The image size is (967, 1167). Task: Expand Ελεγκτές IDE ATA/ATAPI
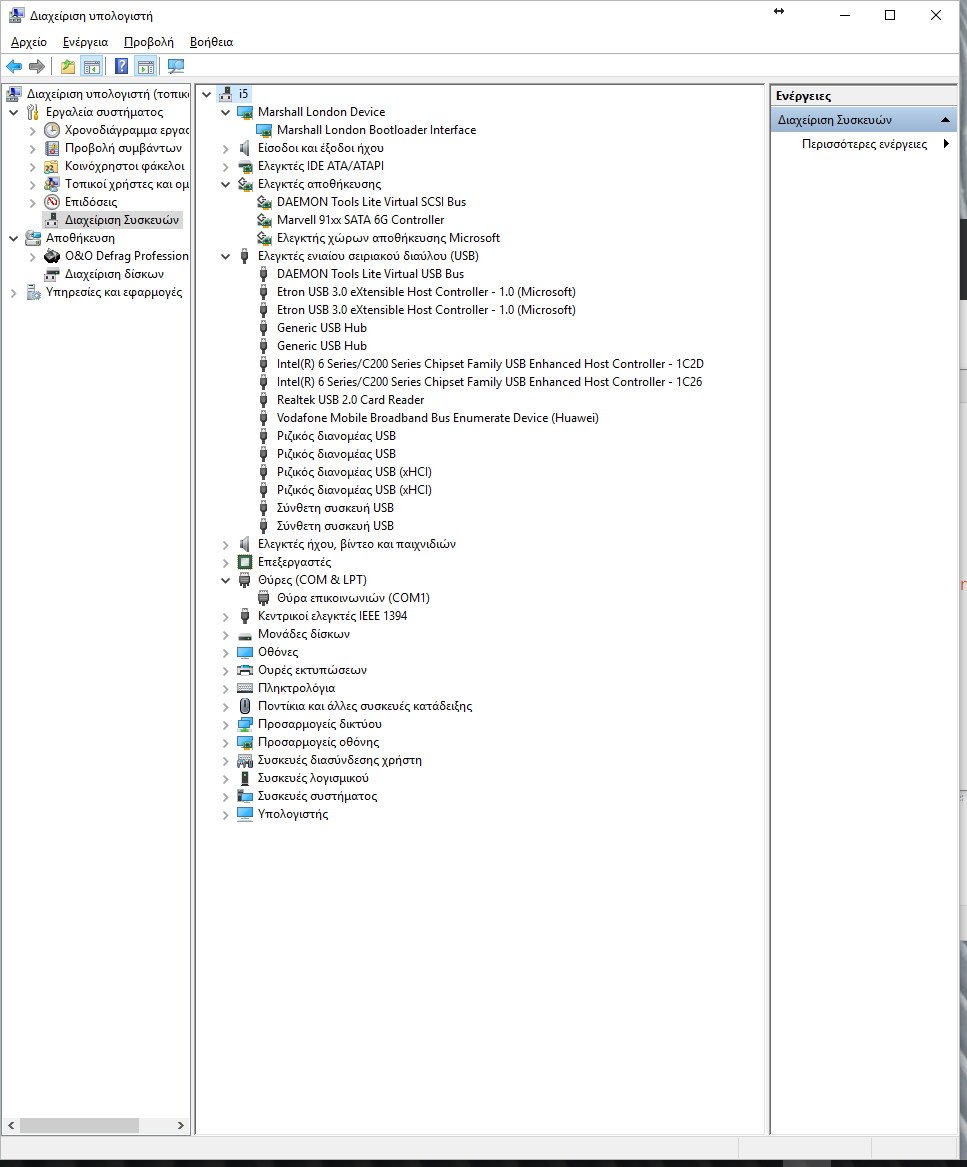click(226, 167)
